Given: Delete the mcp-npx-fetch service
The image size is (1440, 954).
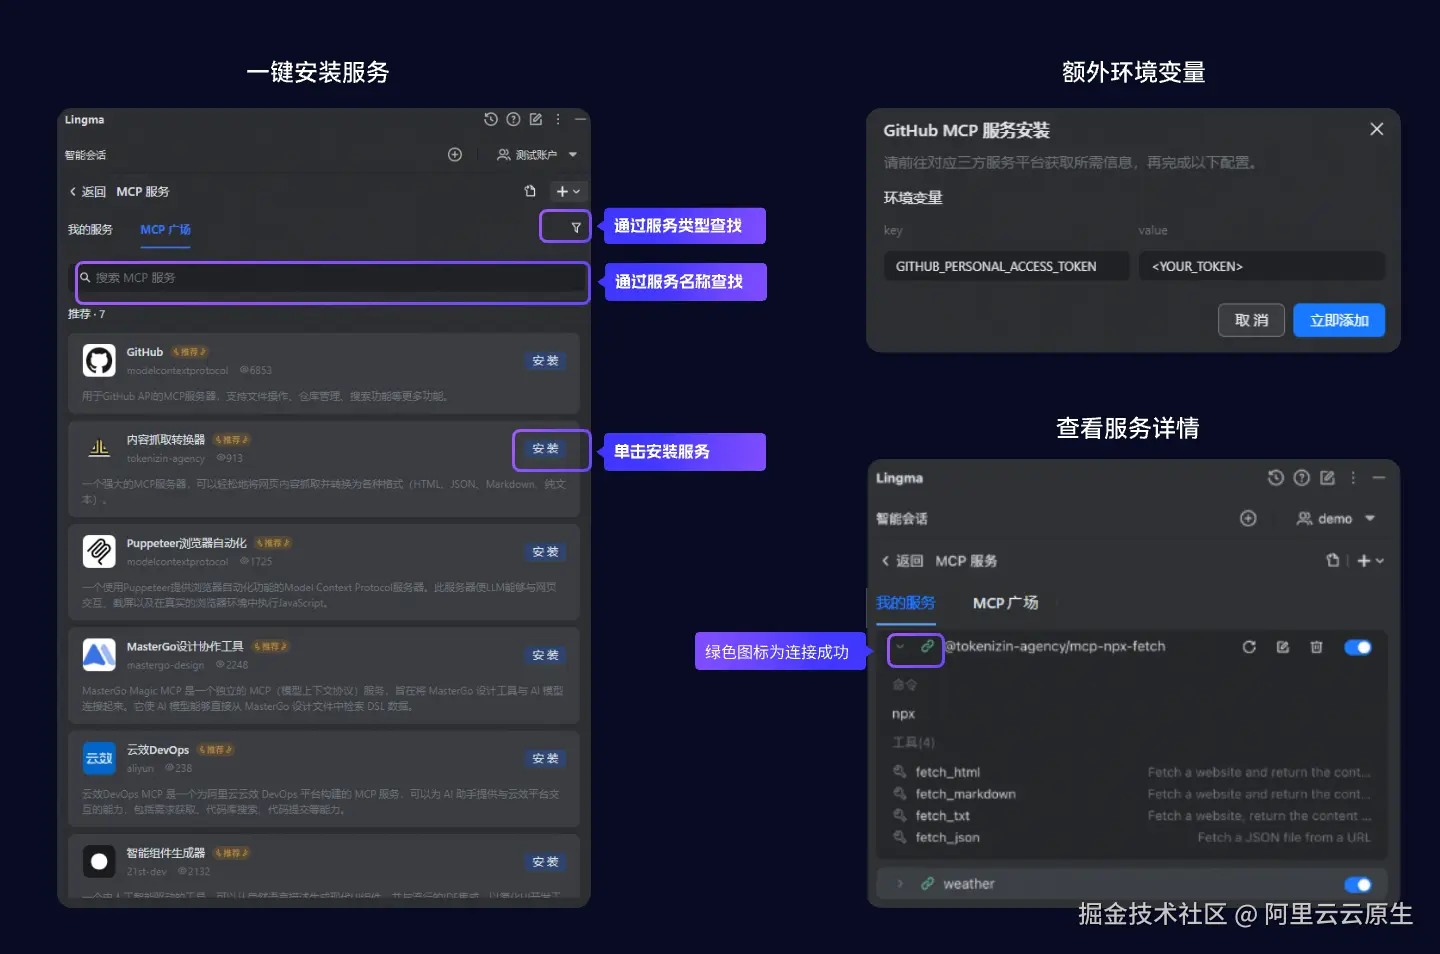Looking at the screenshot, I should [1316, 647].
